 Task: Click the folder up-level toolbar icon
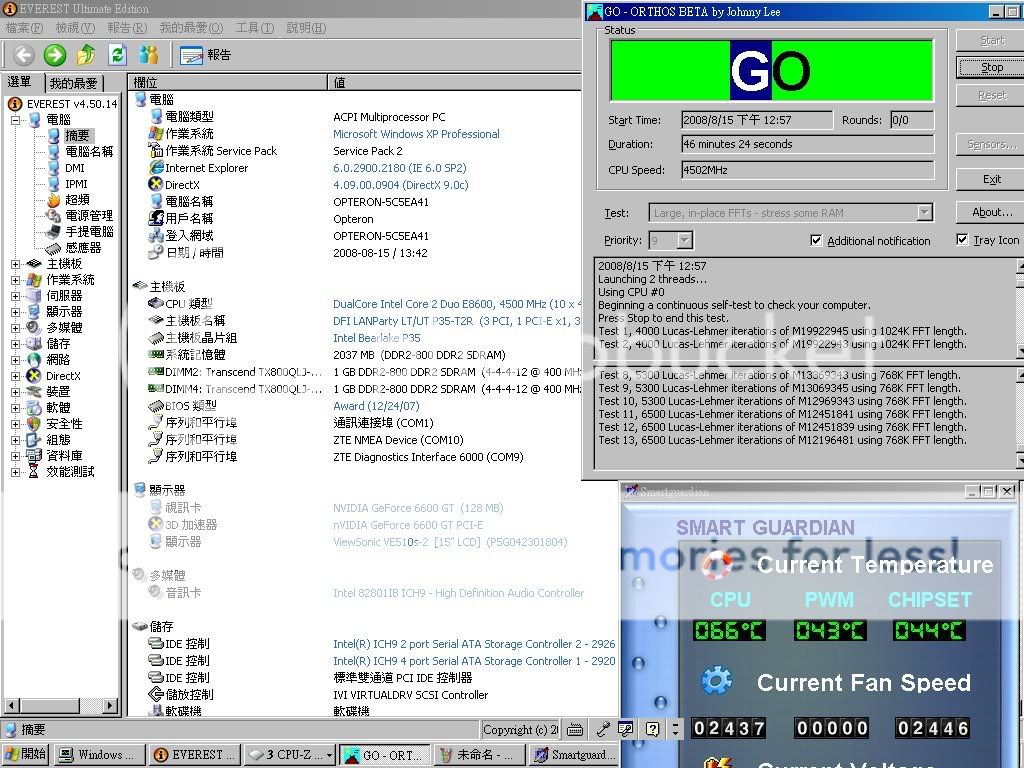pyautogui.click(x=86, y=55)
